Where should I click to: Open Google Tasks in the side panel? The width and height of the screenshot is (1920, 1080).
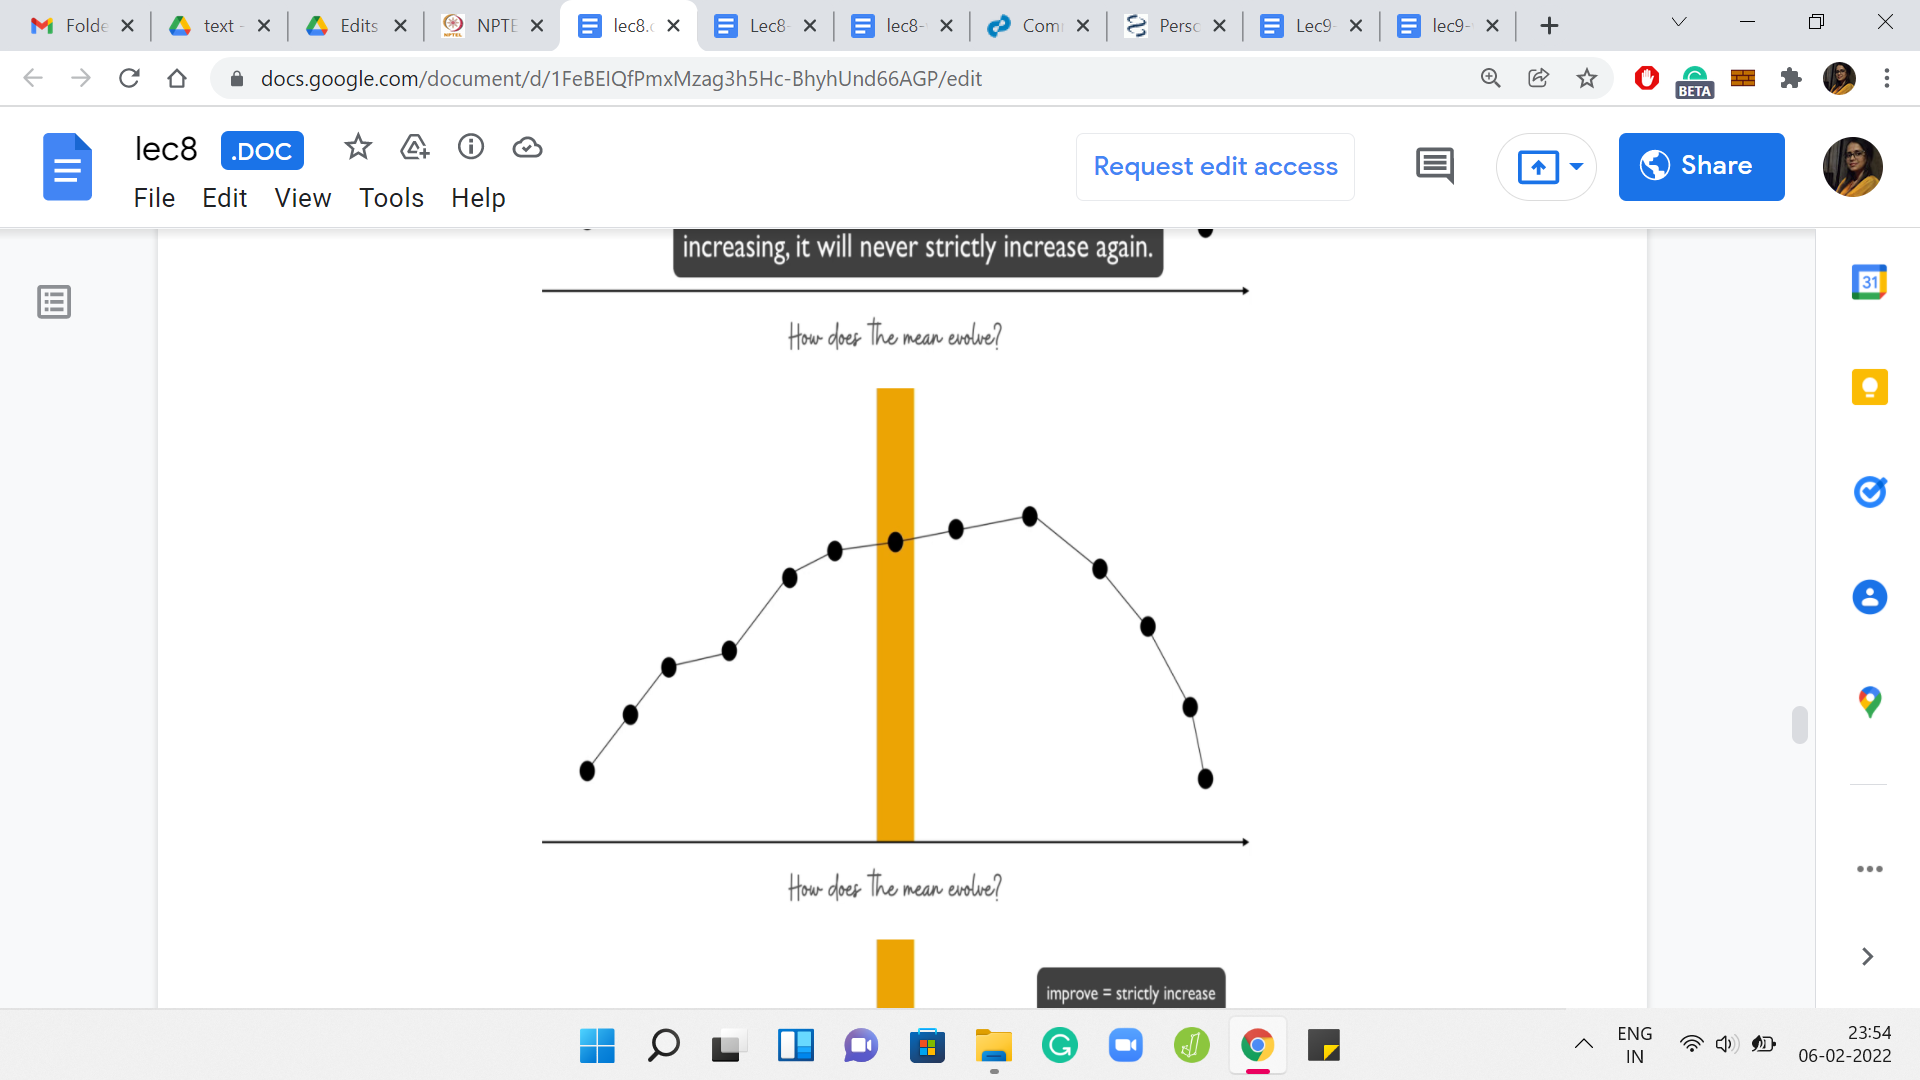(1869, 491)
